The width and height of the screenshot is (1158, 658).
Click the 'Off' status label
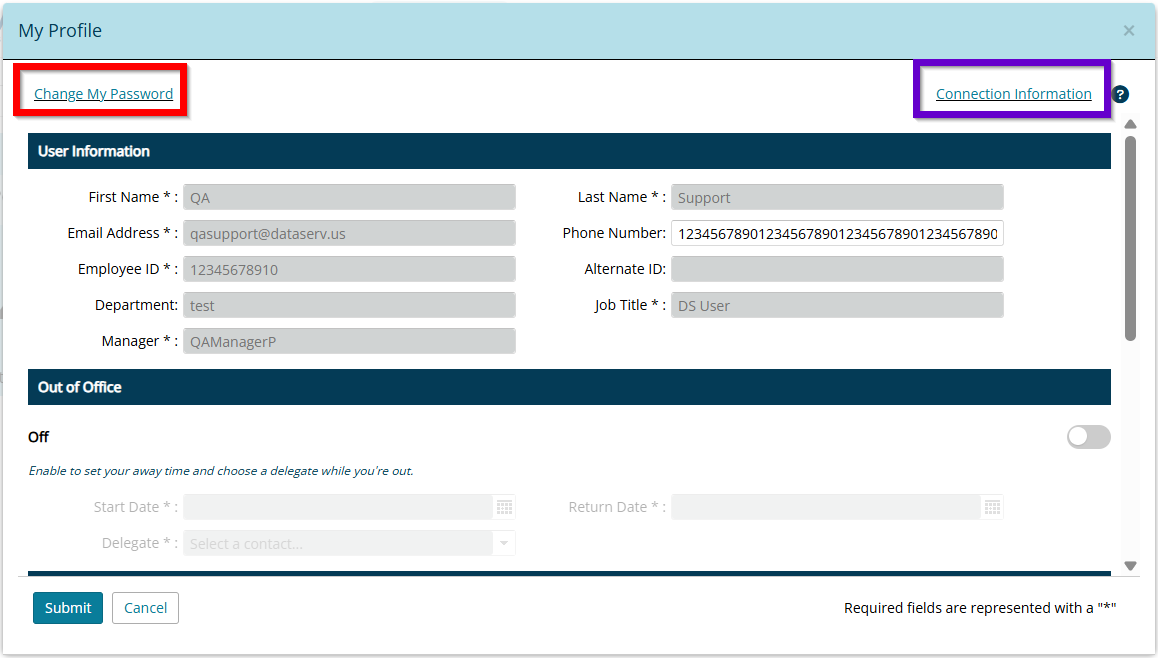(x=38, y=437)
